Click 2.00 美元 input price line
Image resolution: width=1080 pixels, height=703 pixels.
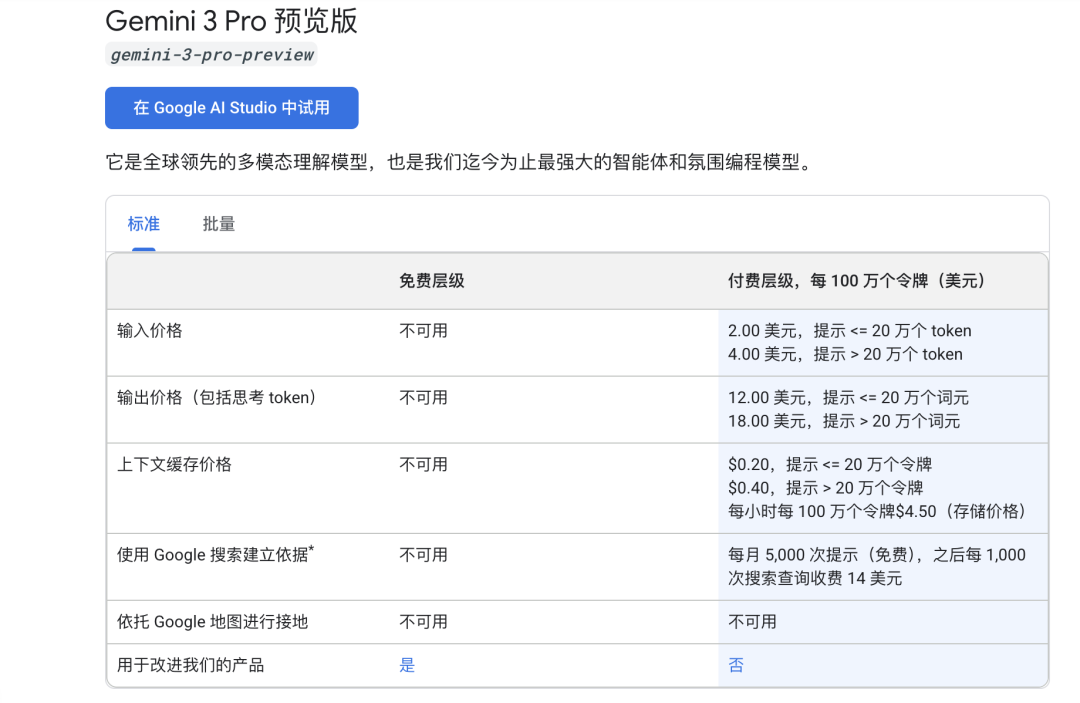point(849,330)
